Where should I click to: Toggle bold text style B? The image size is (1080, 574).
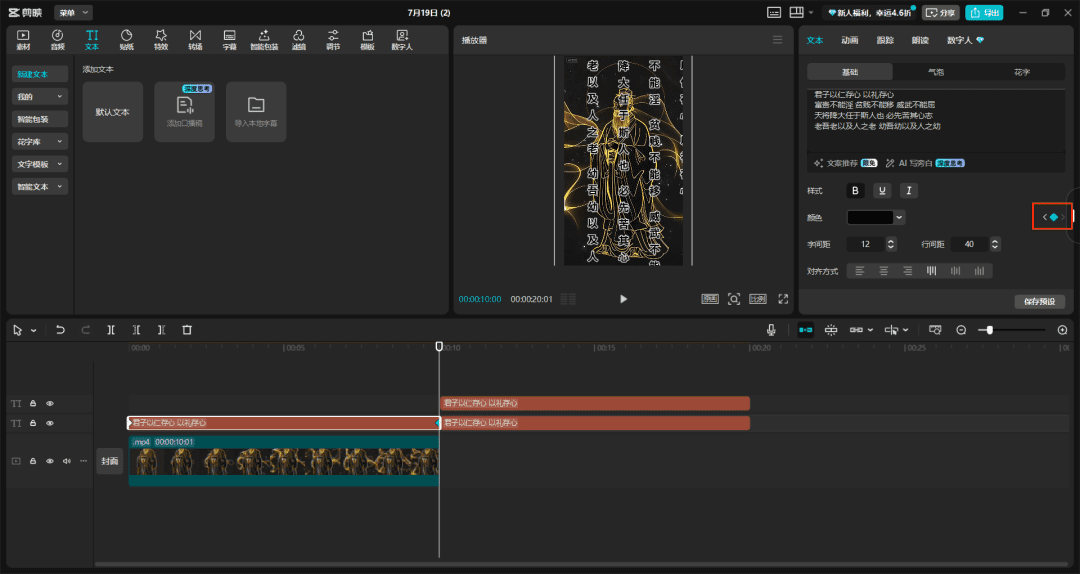855,190
